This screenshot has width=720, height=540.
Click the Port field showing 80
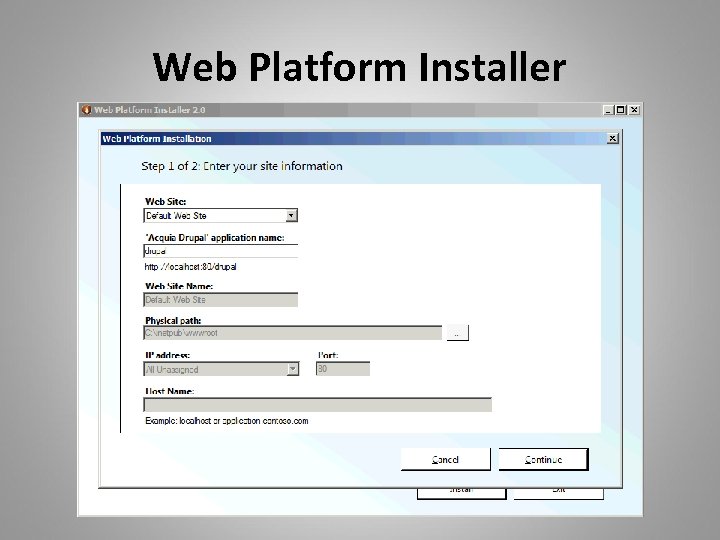(343, 369)
